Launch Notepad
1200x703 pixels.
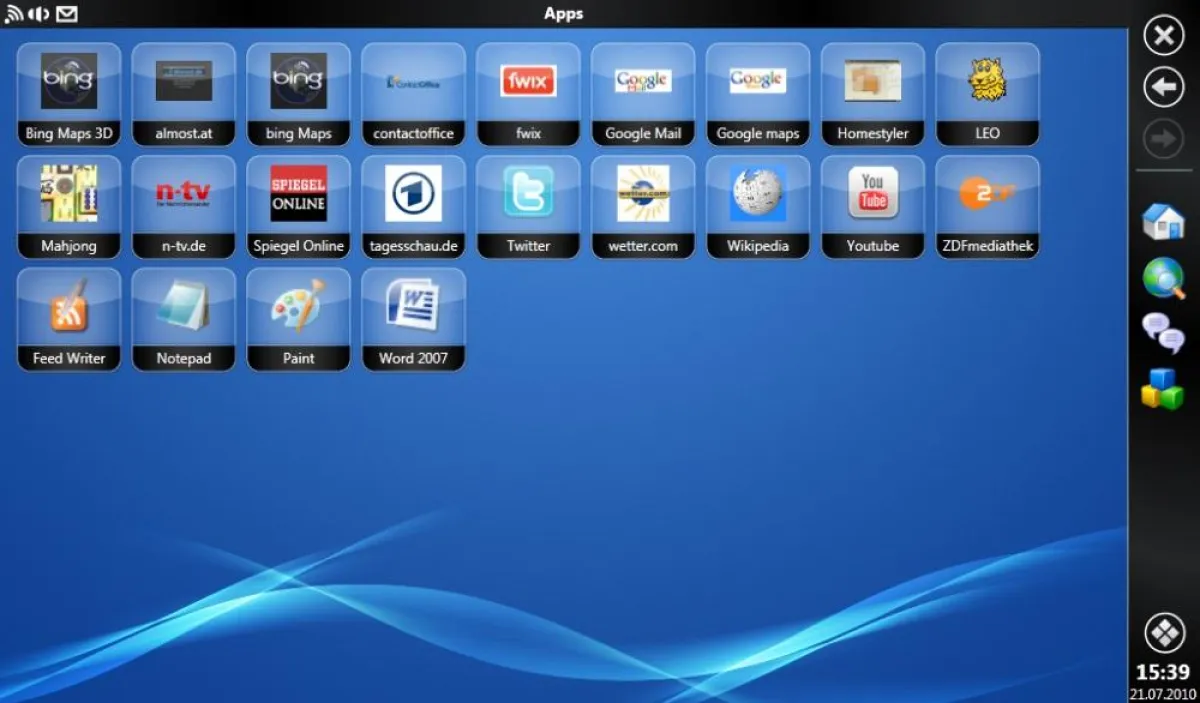[x=183, y=320]
